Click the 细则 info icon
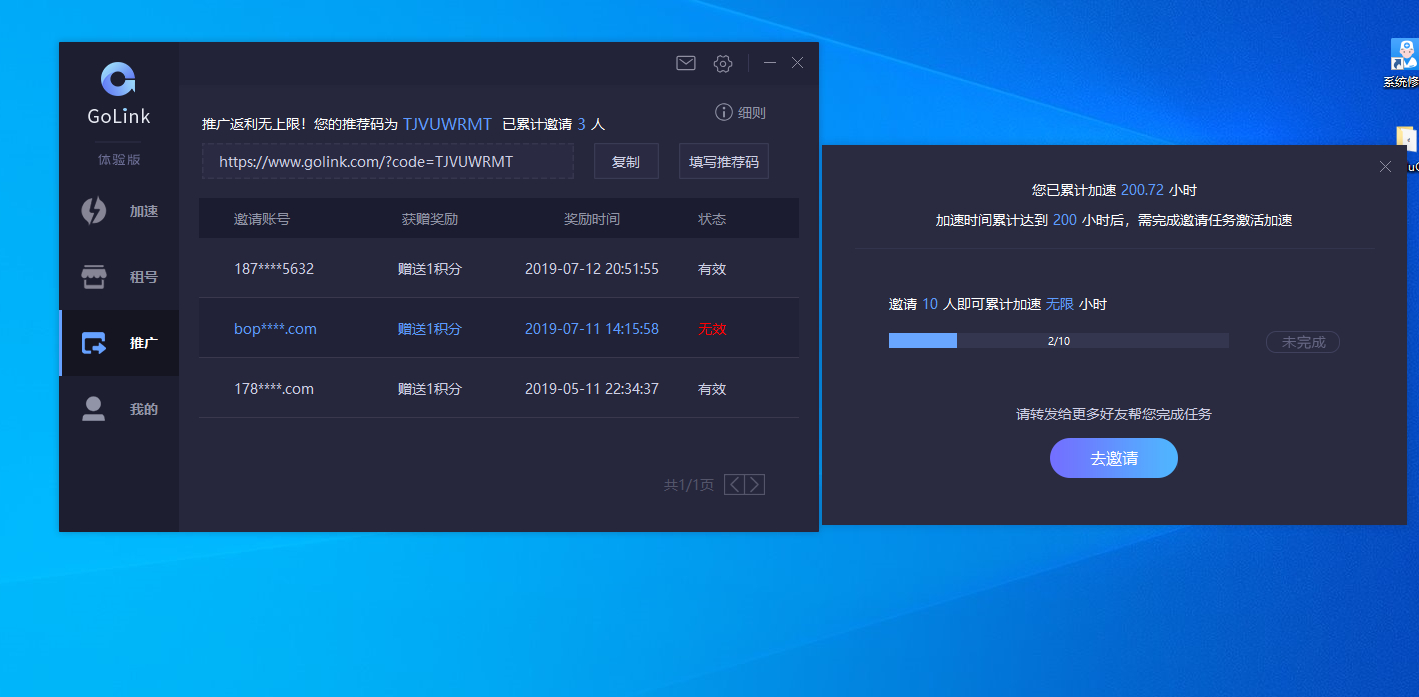 pos(724,112)
